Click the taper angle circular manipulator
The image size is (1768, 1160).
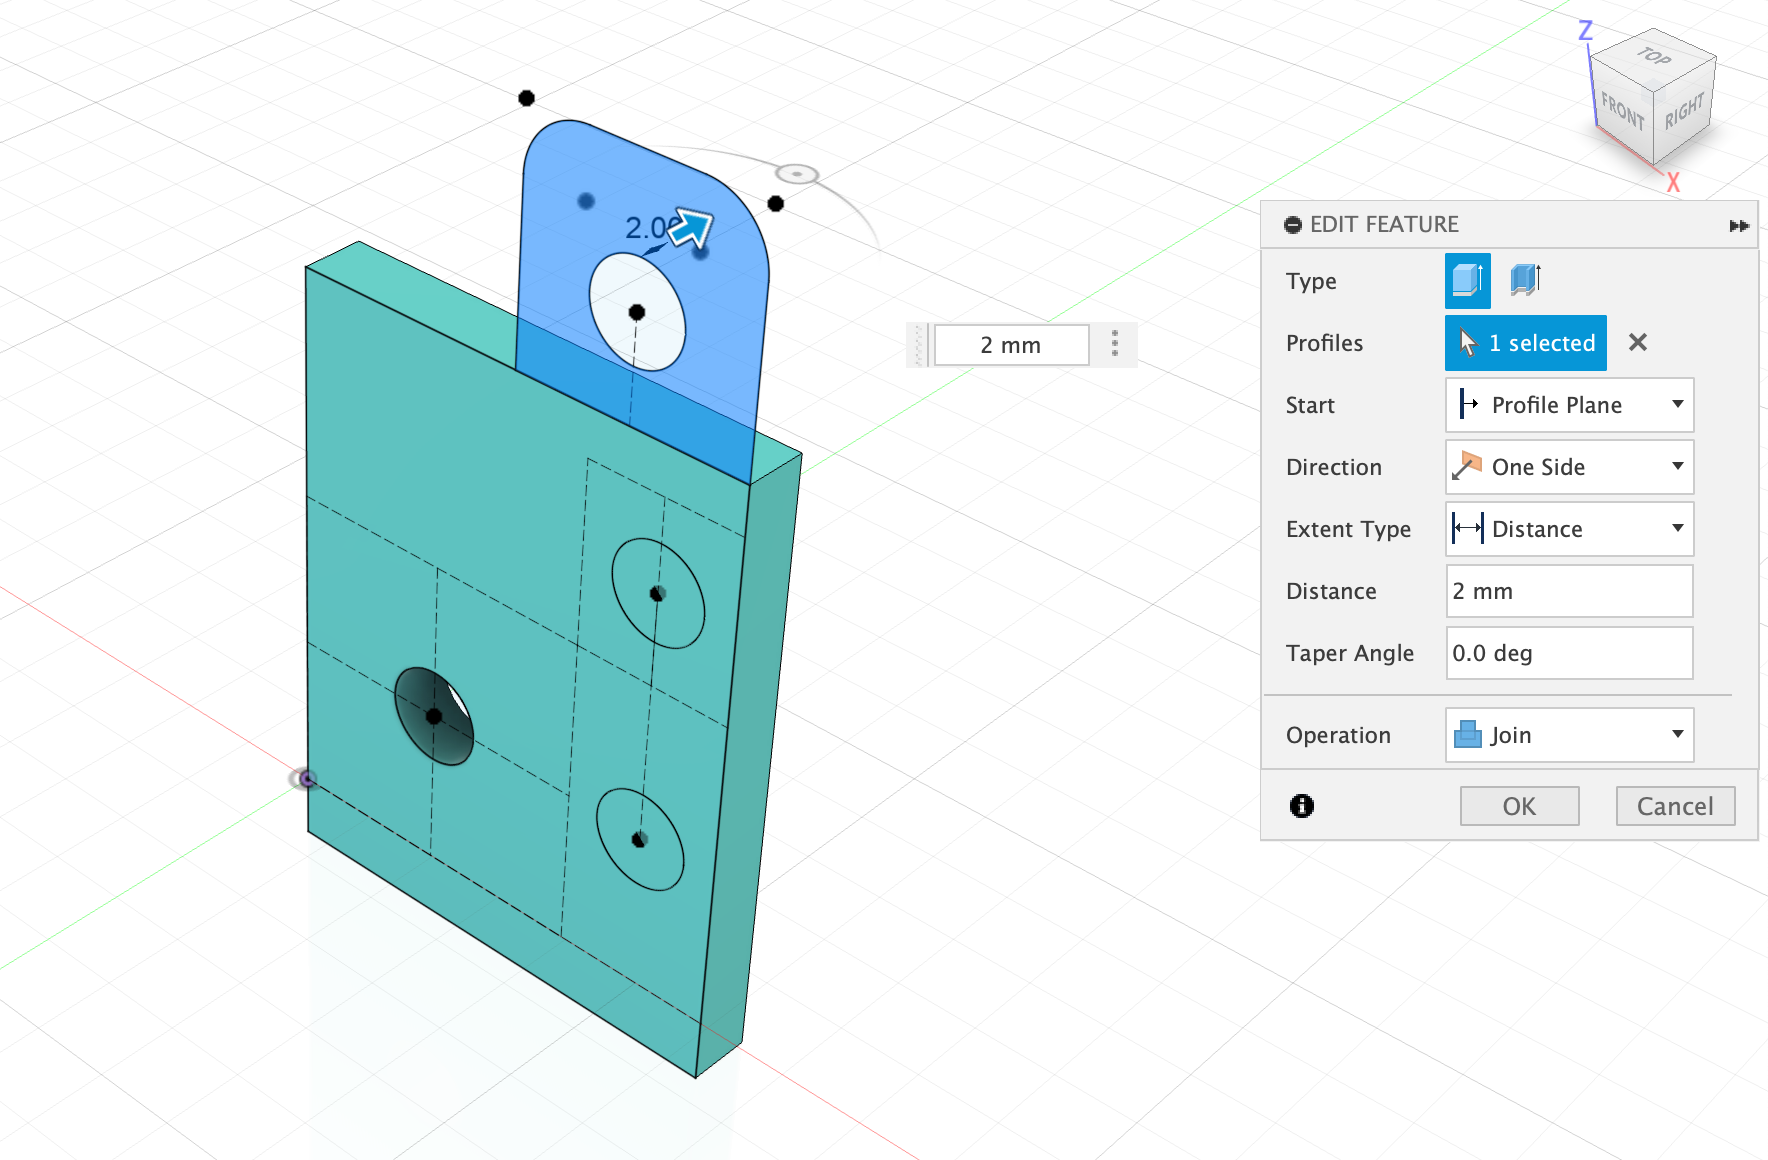coord(797,175)
